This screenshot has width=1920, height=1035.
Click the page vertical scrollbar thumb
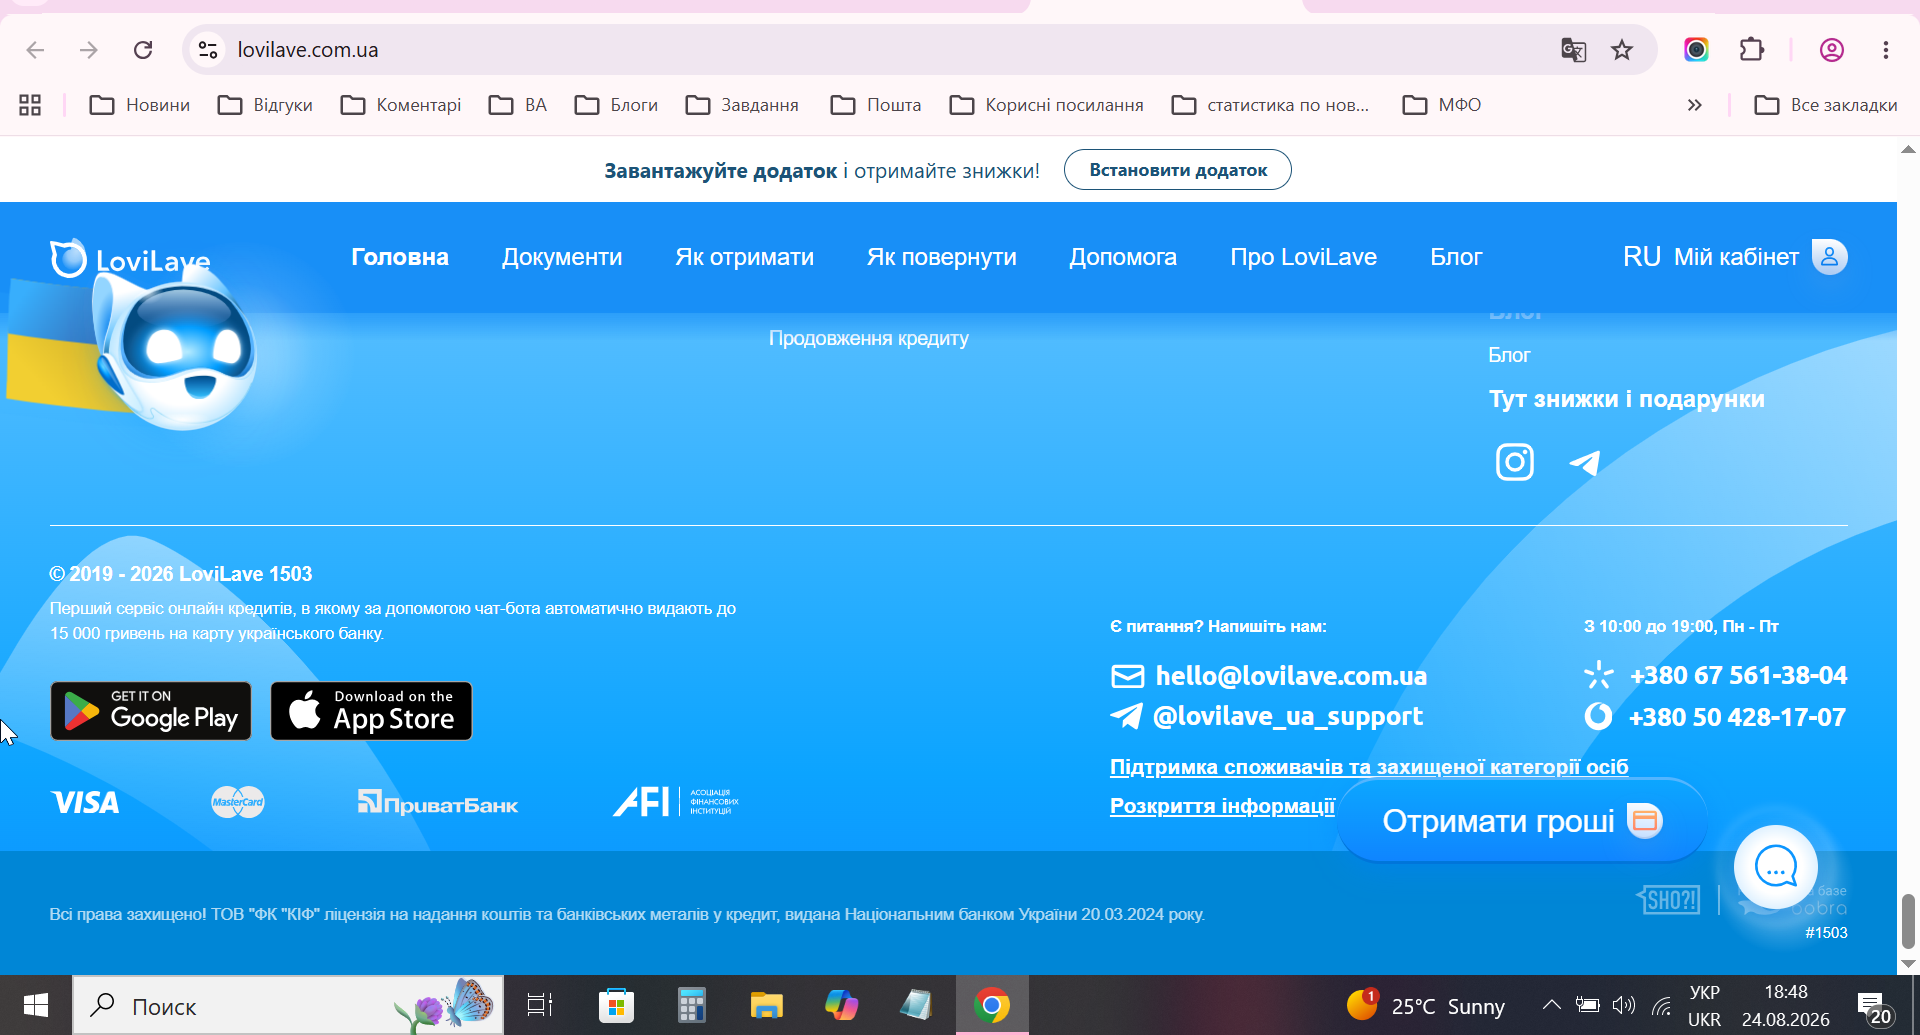pos(1908,921)
